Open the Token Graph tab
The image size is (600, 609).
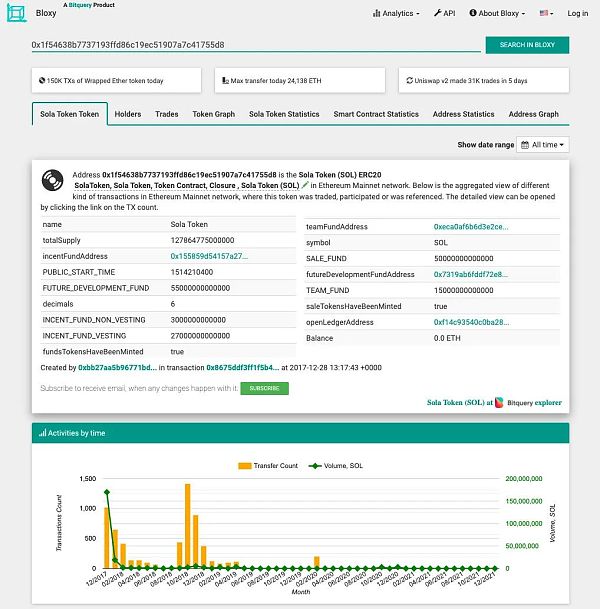(x=213, y=114)
